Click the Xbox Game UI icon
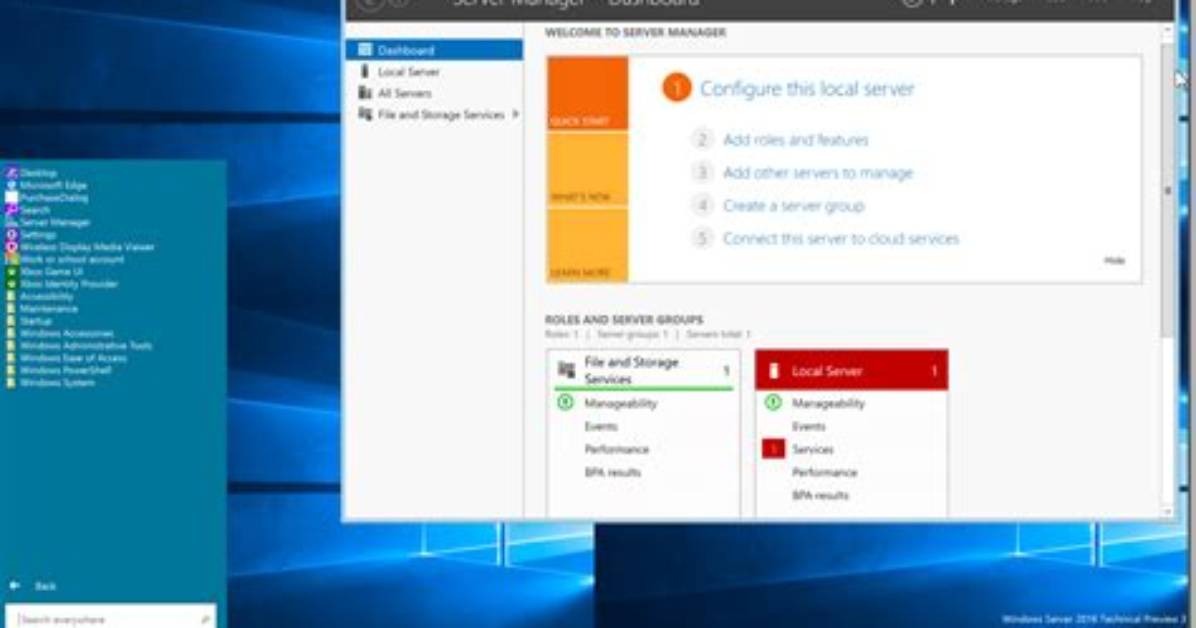 [11, 272]
